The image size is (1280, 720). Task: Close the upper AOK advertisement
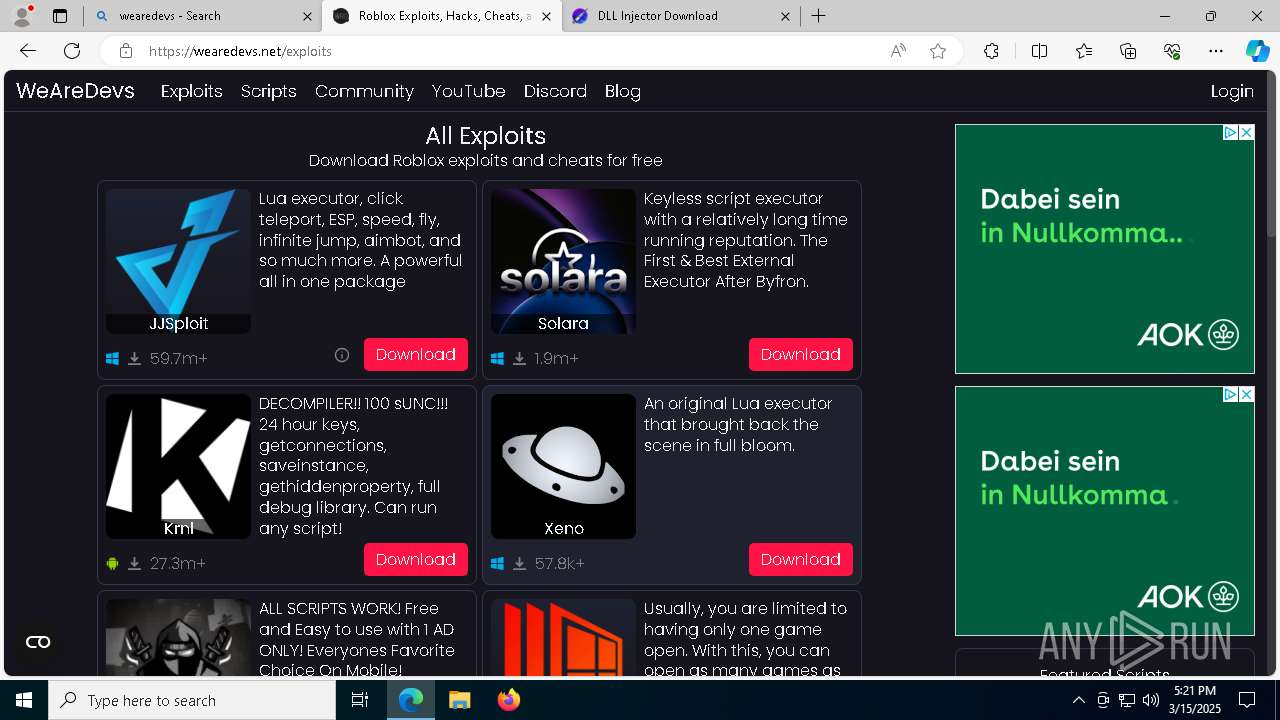[1246, 132]
